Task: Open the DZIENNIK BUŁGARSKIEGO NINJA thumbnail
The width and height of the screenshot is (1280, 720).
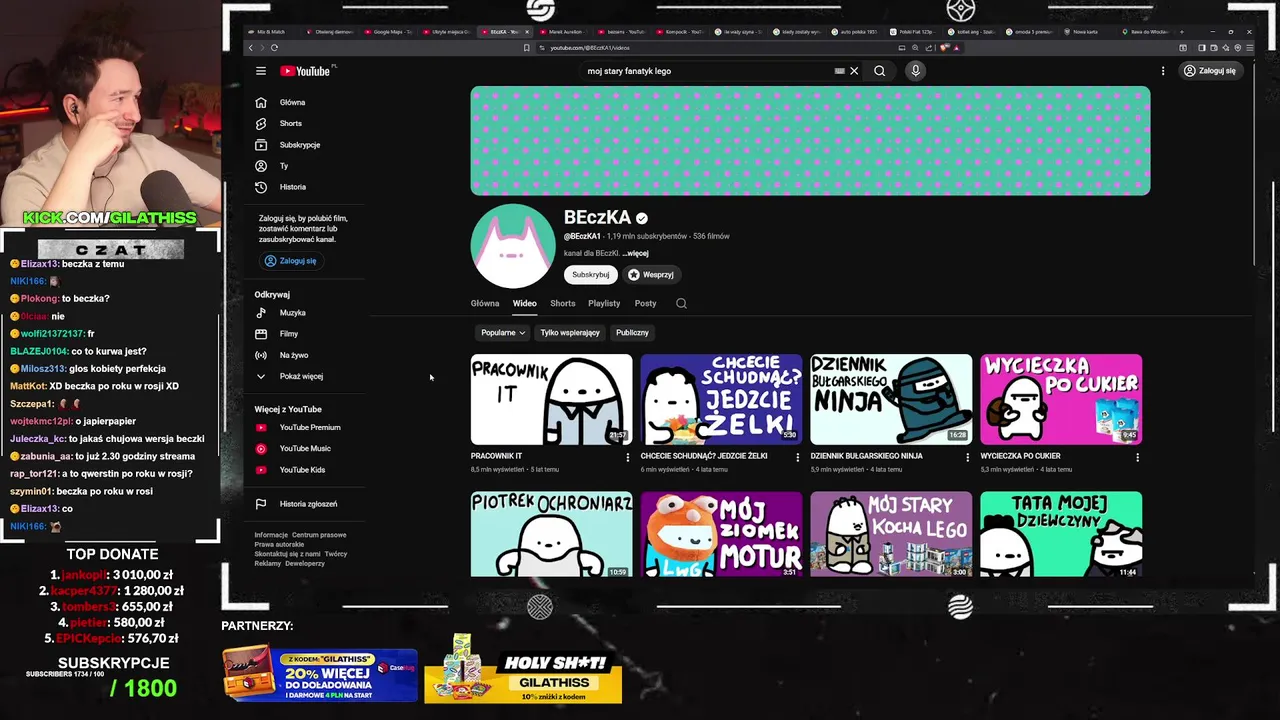Action: [891, 399]
